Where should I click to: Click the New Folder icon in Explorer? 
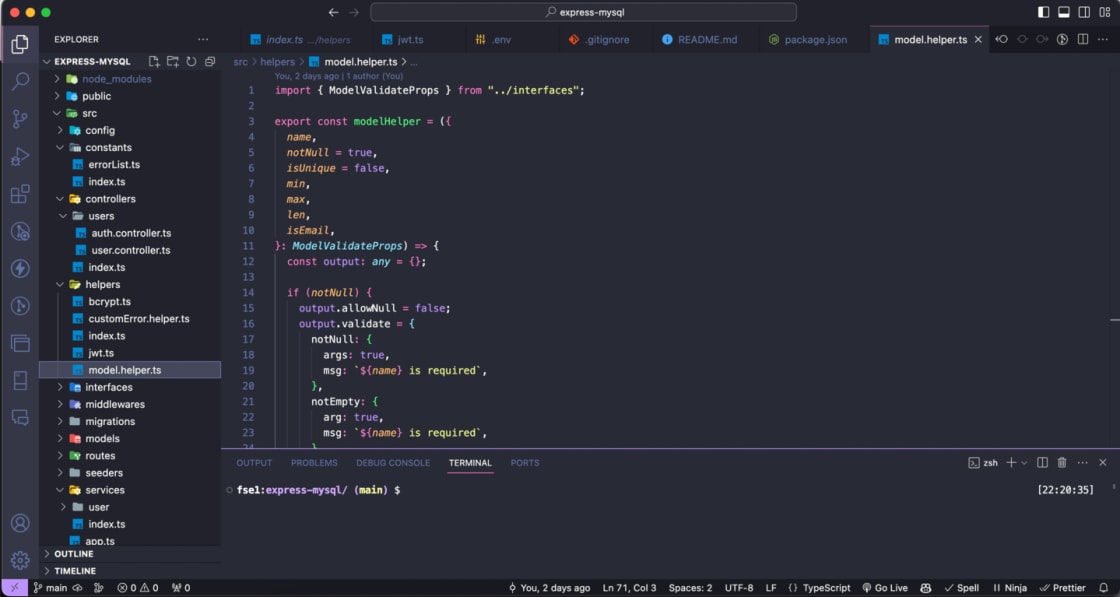(172, 61)
